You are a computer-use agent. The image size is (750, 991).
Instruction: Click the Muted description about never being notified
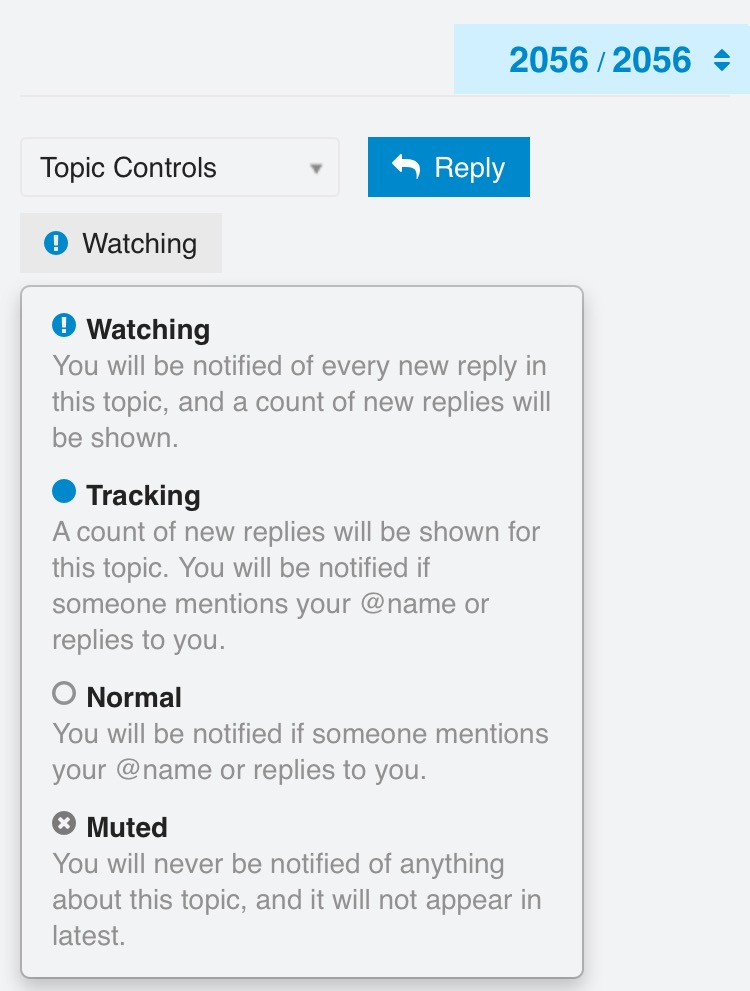[x=296, y=899]
